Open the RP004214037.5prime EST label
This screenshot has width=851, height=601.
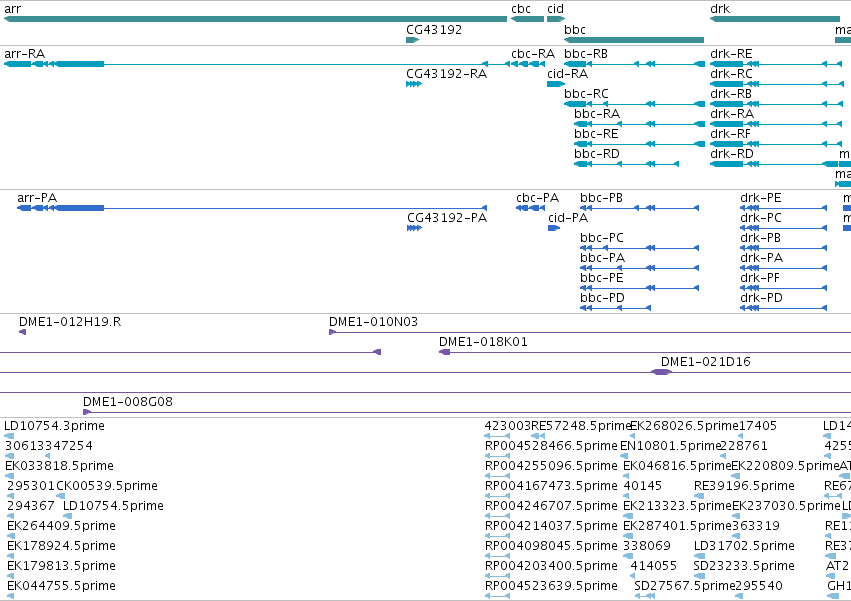click(x=551, y=526)
